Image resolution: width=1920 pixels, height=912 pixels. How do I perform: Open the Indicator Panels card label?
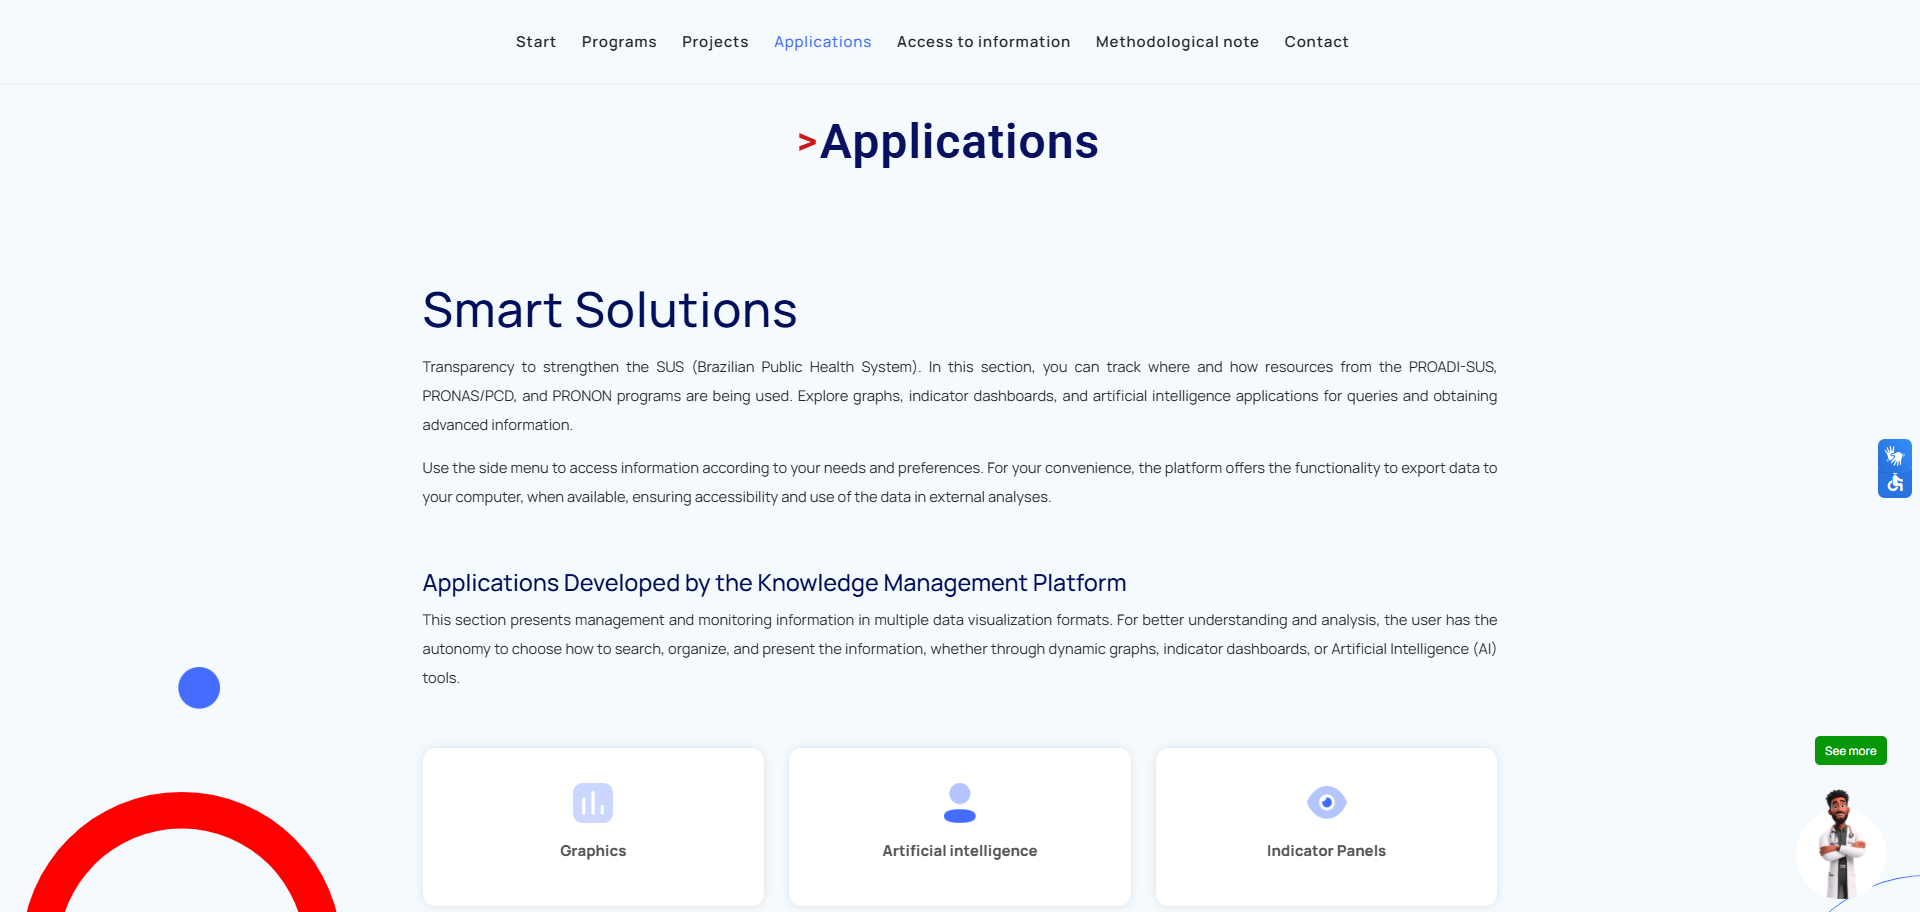click(1326, 851)
